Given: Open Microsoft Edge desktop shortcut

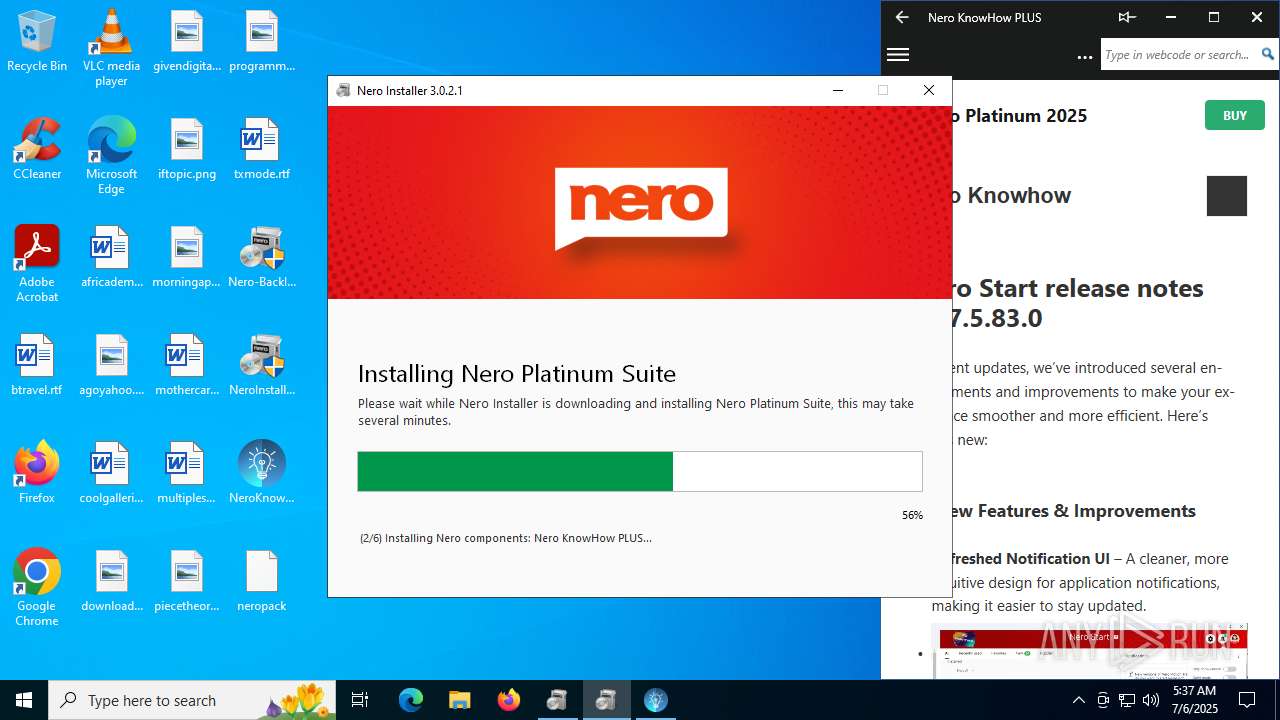Looking at the screenshot, I should click(111, 155).
